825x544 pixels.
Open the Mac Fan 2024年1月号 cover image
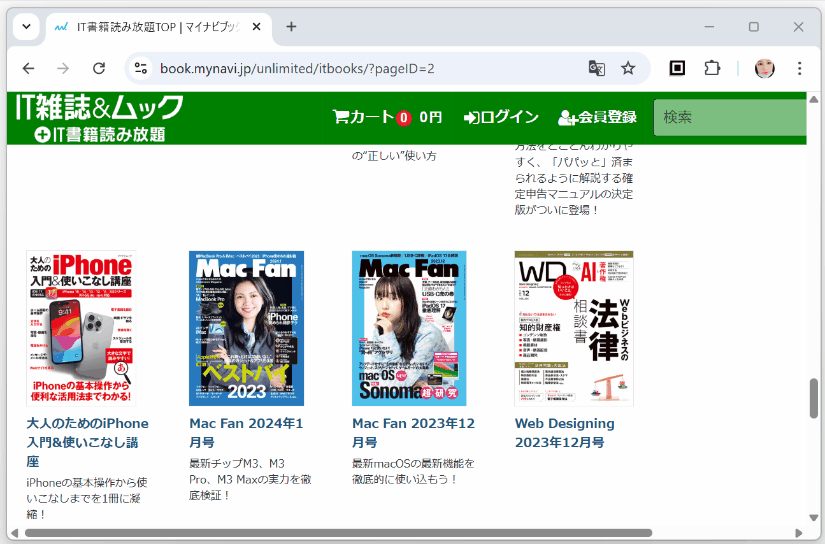[x=246, y=328]
